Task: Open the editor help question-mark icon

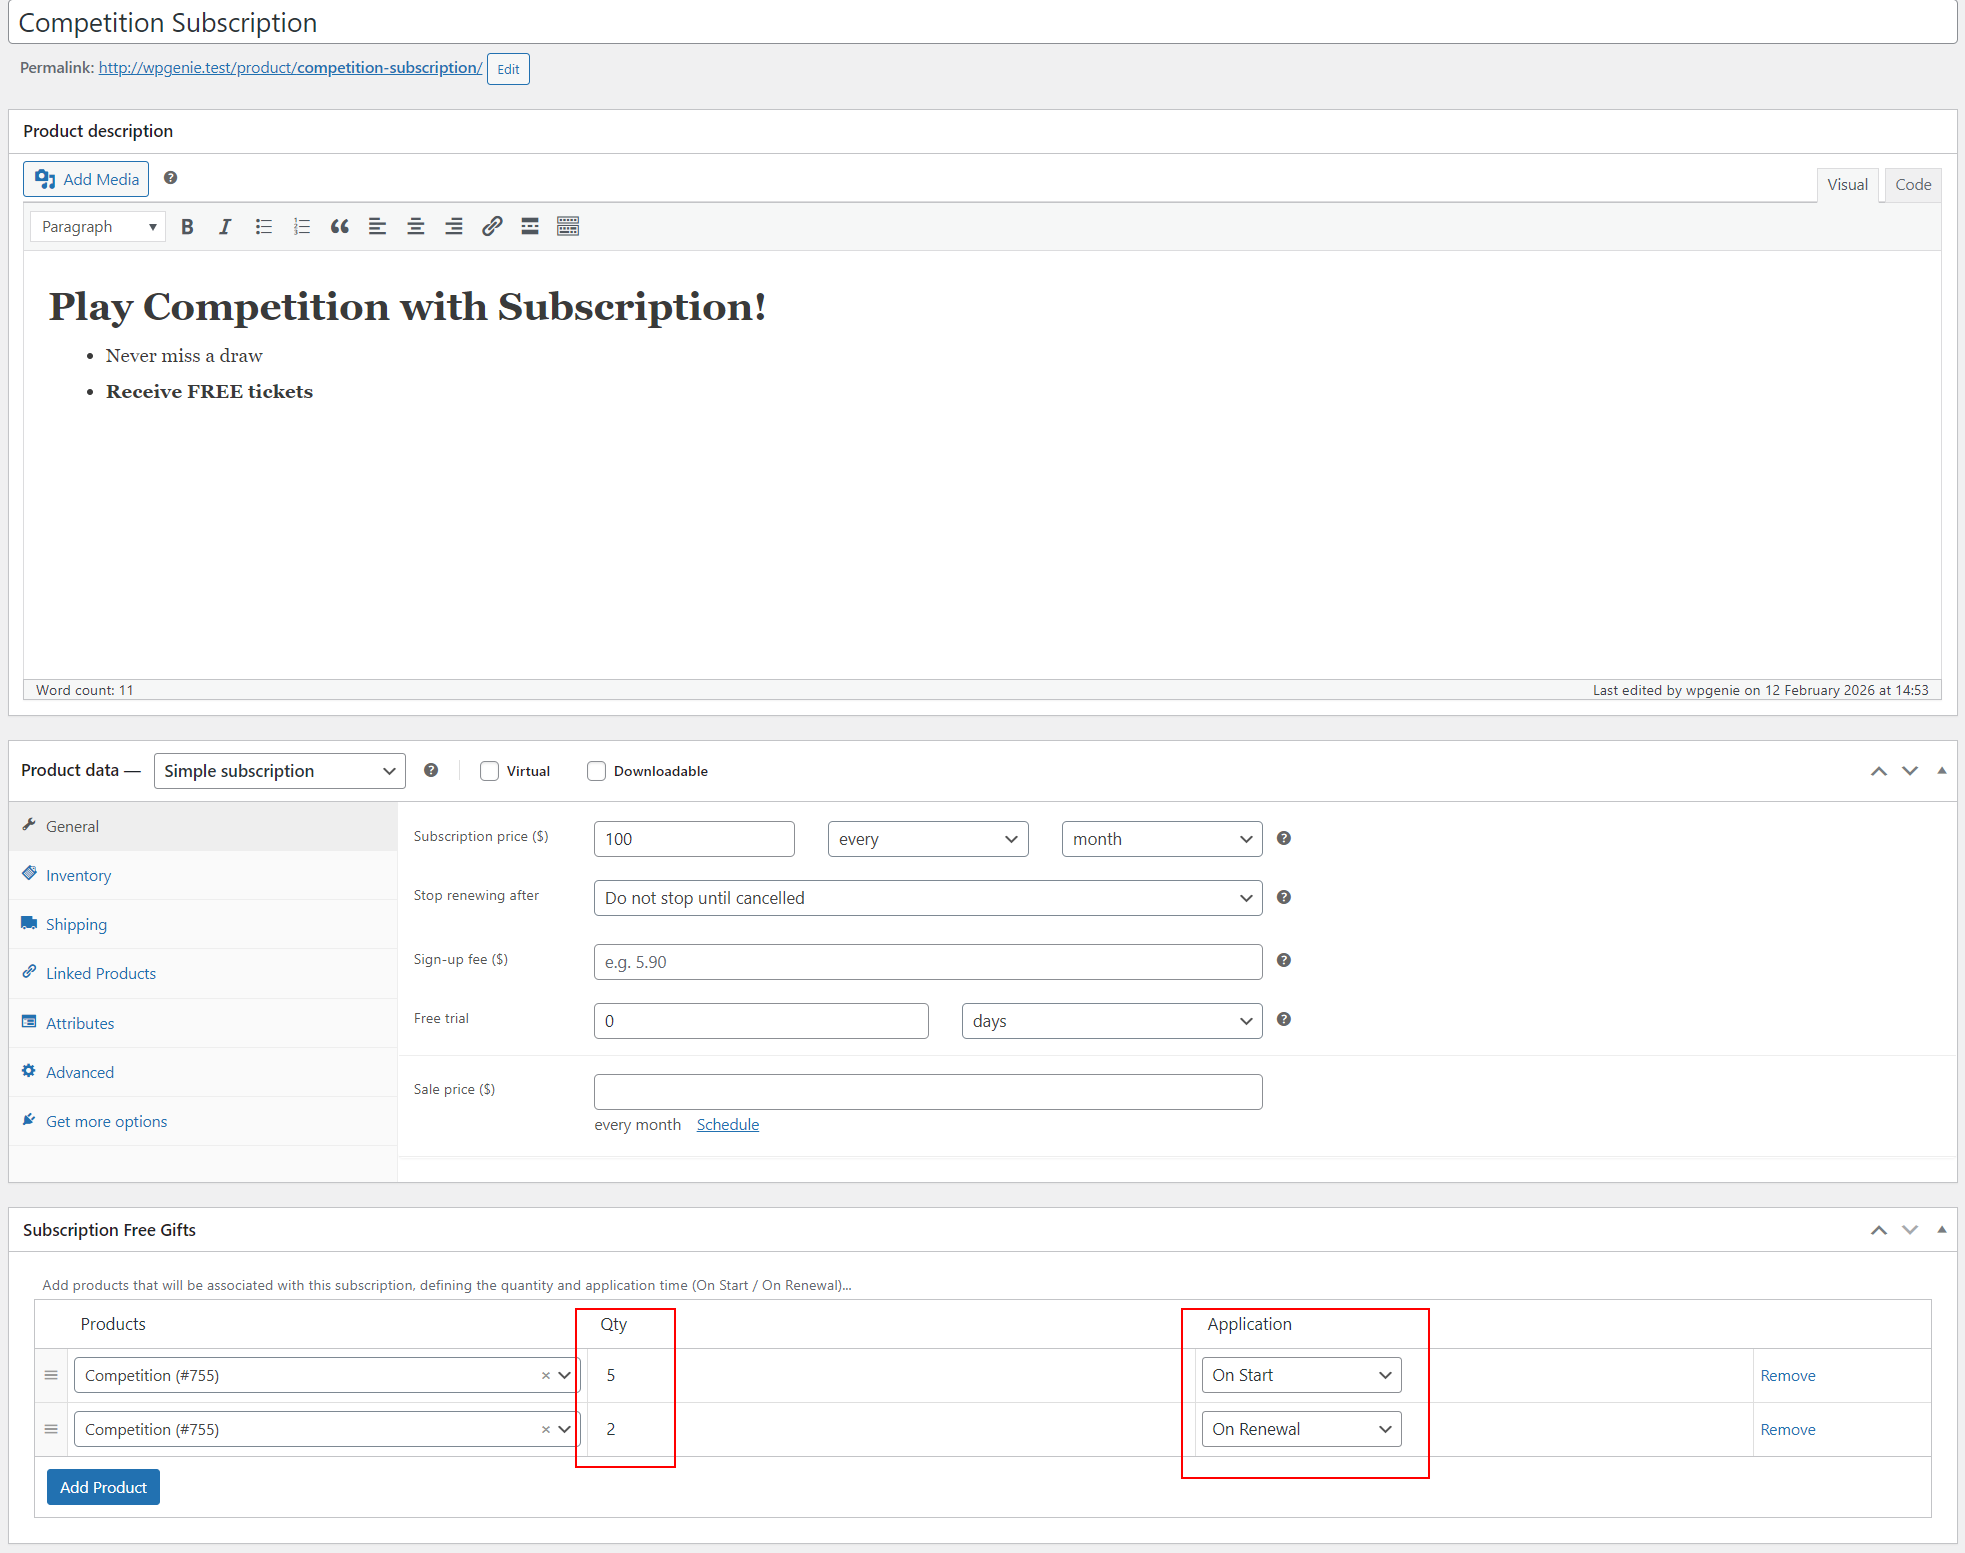Action: tap(171, 178)
